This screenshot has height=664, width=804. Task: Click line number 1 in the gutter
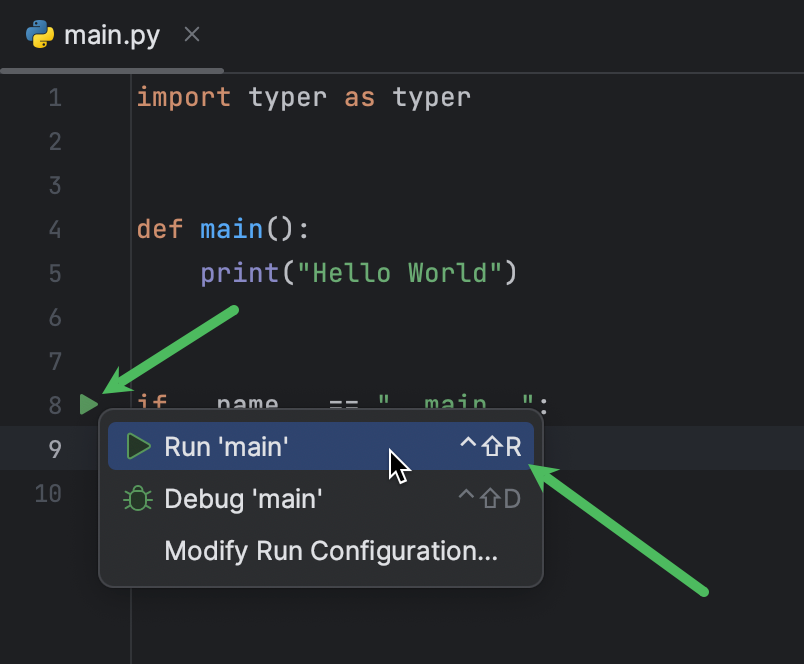55,97
